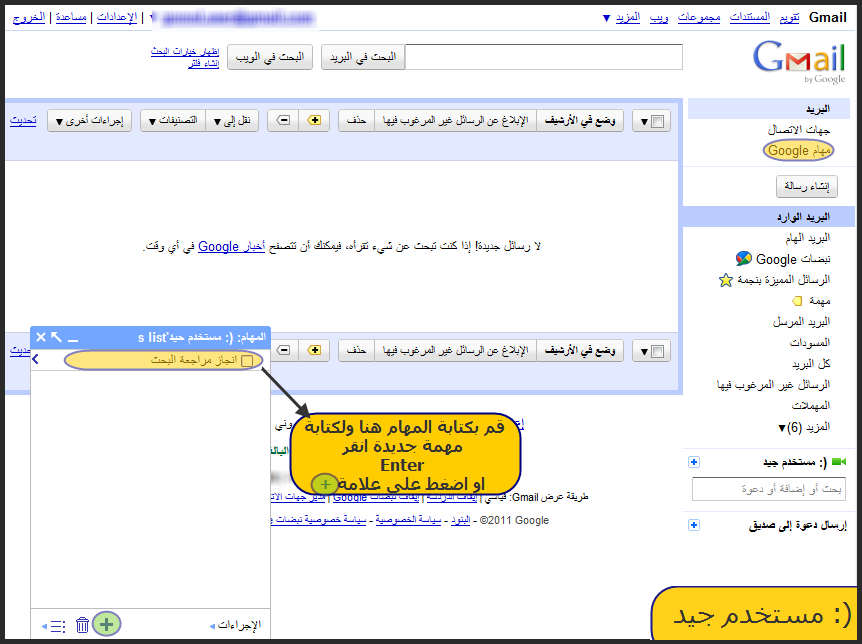
Task: Click وضع في الأرشيف in top toolbar
Action: coord(580,120)
